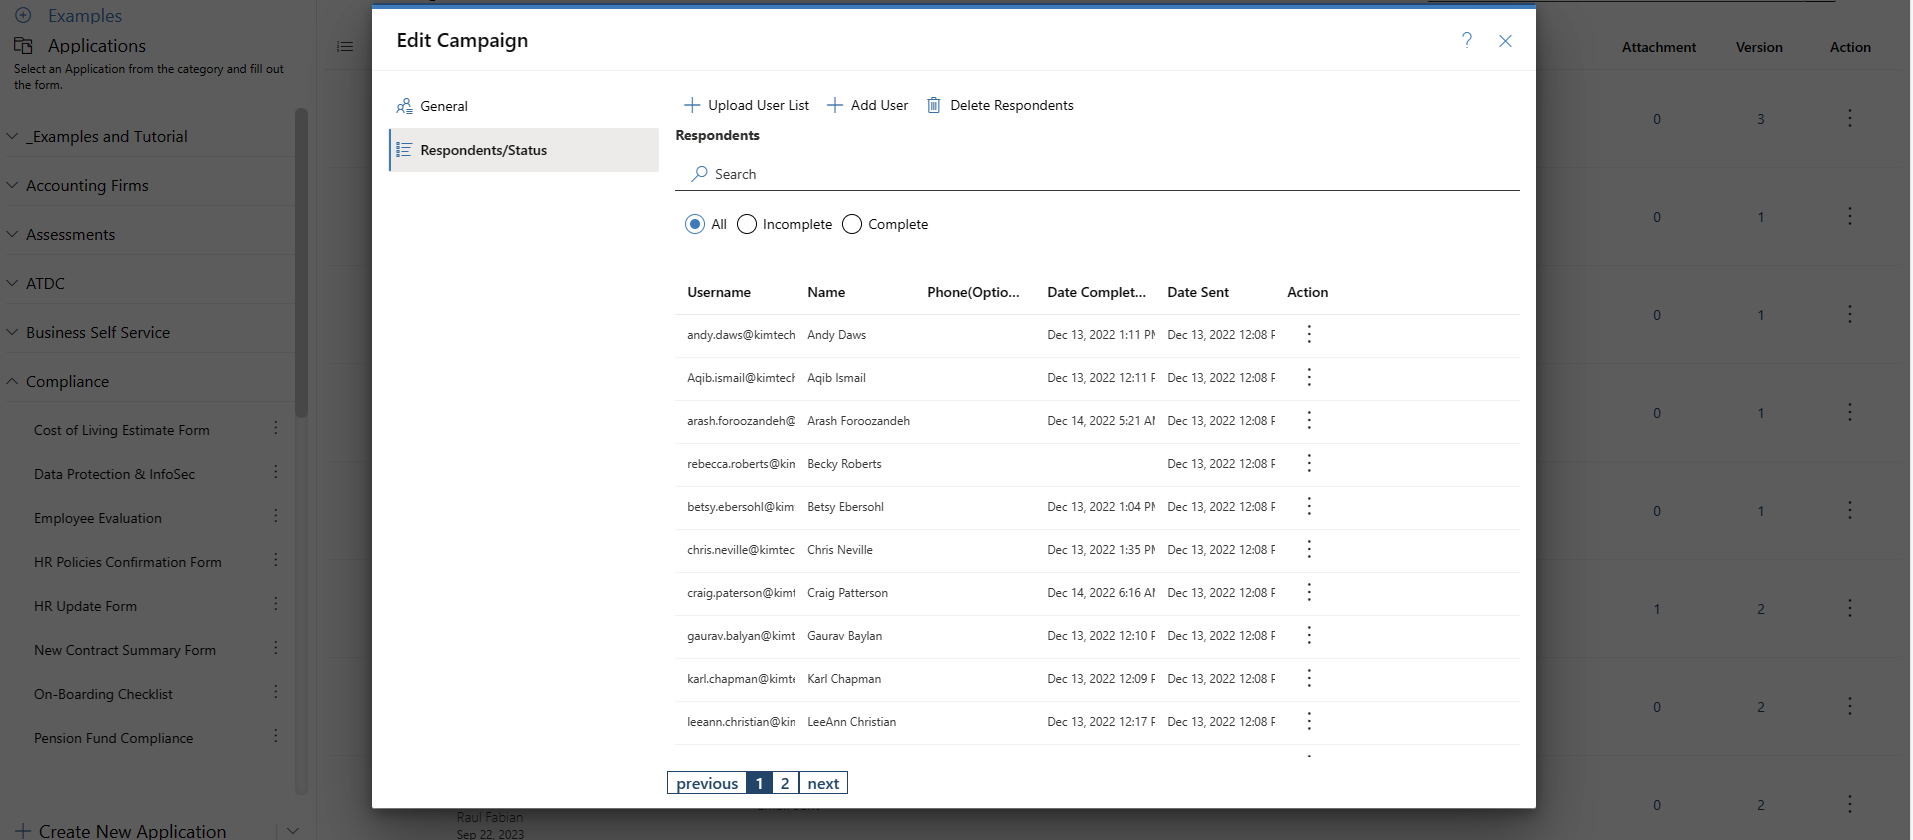Expand Create New Application dropdown arrow
The height and width of the screenshot is (840, 1913).
point(293,830)
